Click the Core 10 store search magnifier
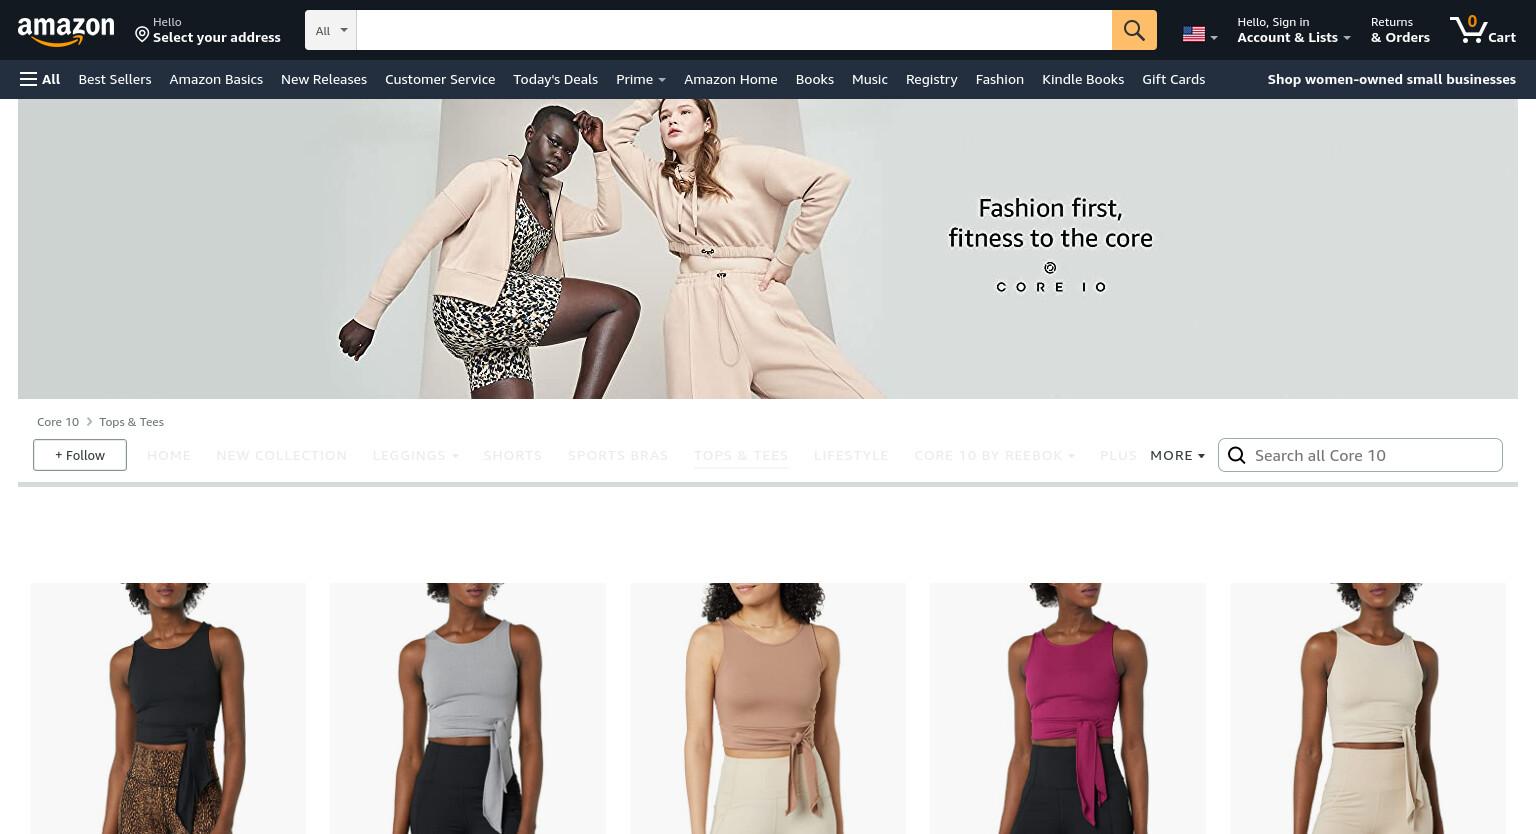The width and height of the screenshot is (1536, 834). tap(1237, 455)
